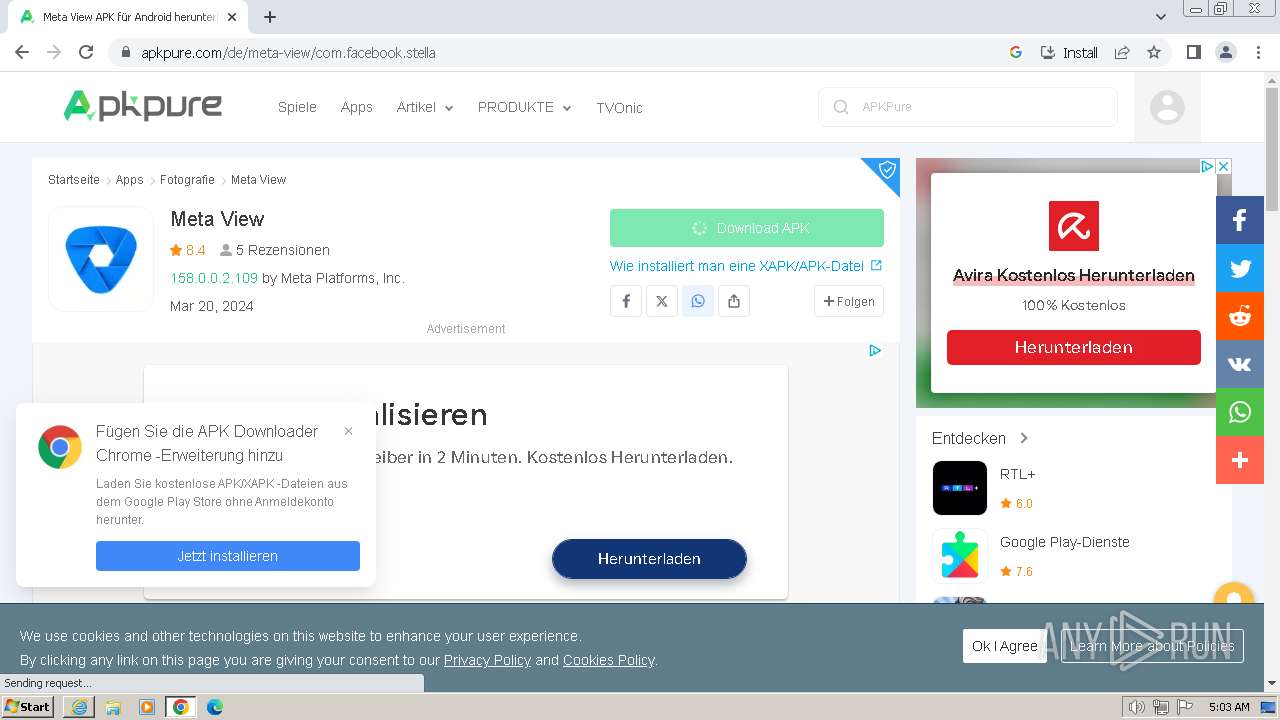Open Chrome three-dot menu

click(x=1258, y=52)
